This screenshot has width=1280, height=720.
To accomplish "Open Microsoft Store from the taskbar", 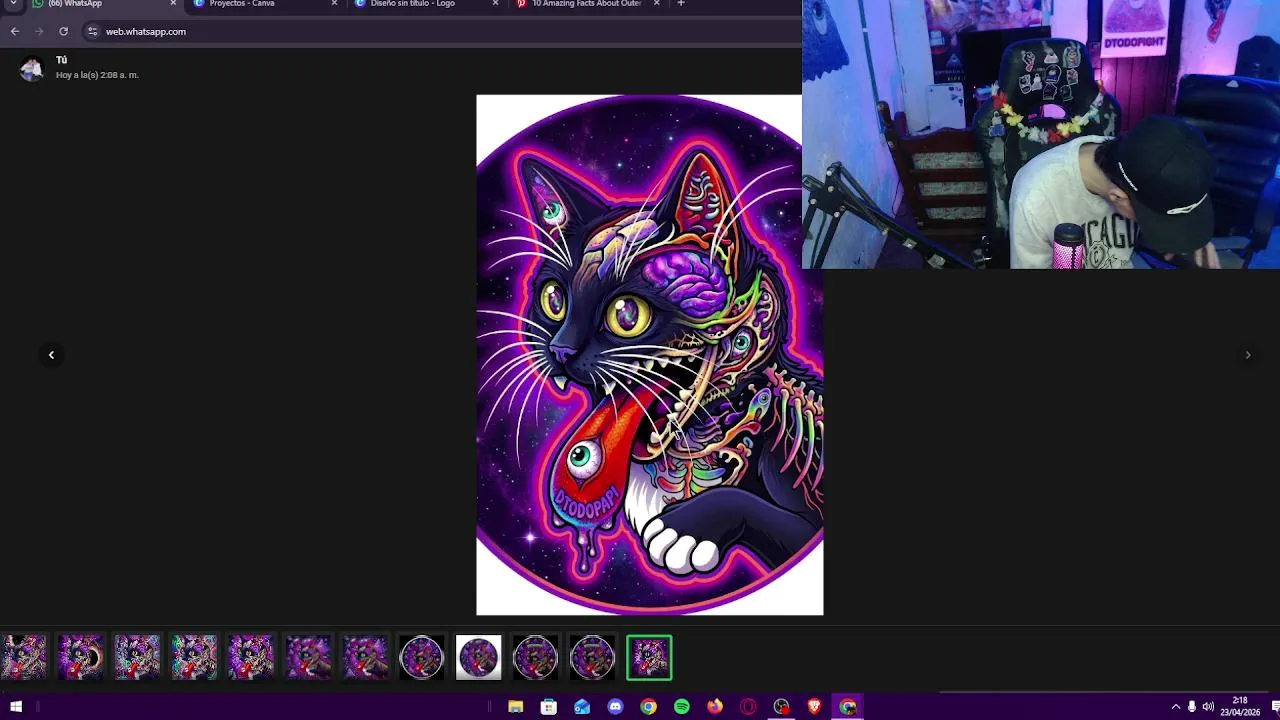I will 548,707.
